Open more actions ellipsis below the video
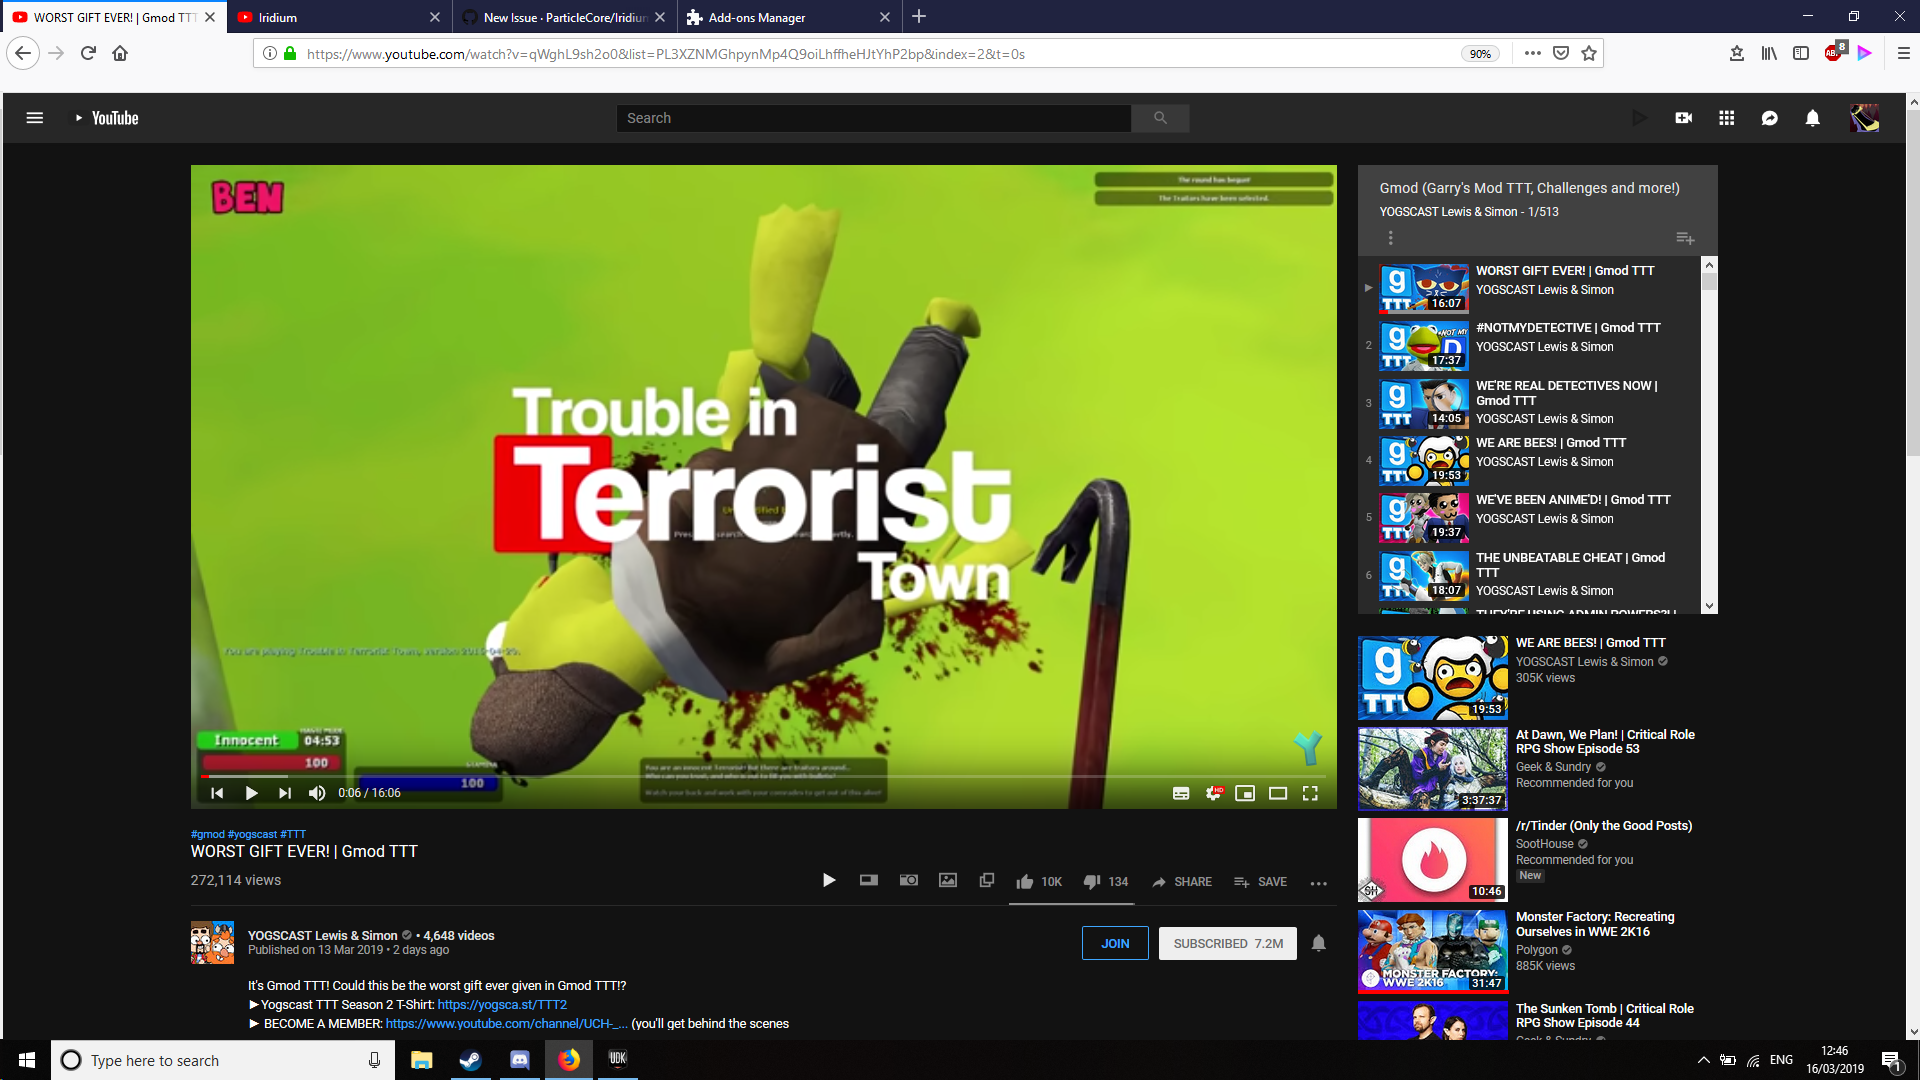Screen dimensions: 1920x1080 click(x=1319, y=883)
